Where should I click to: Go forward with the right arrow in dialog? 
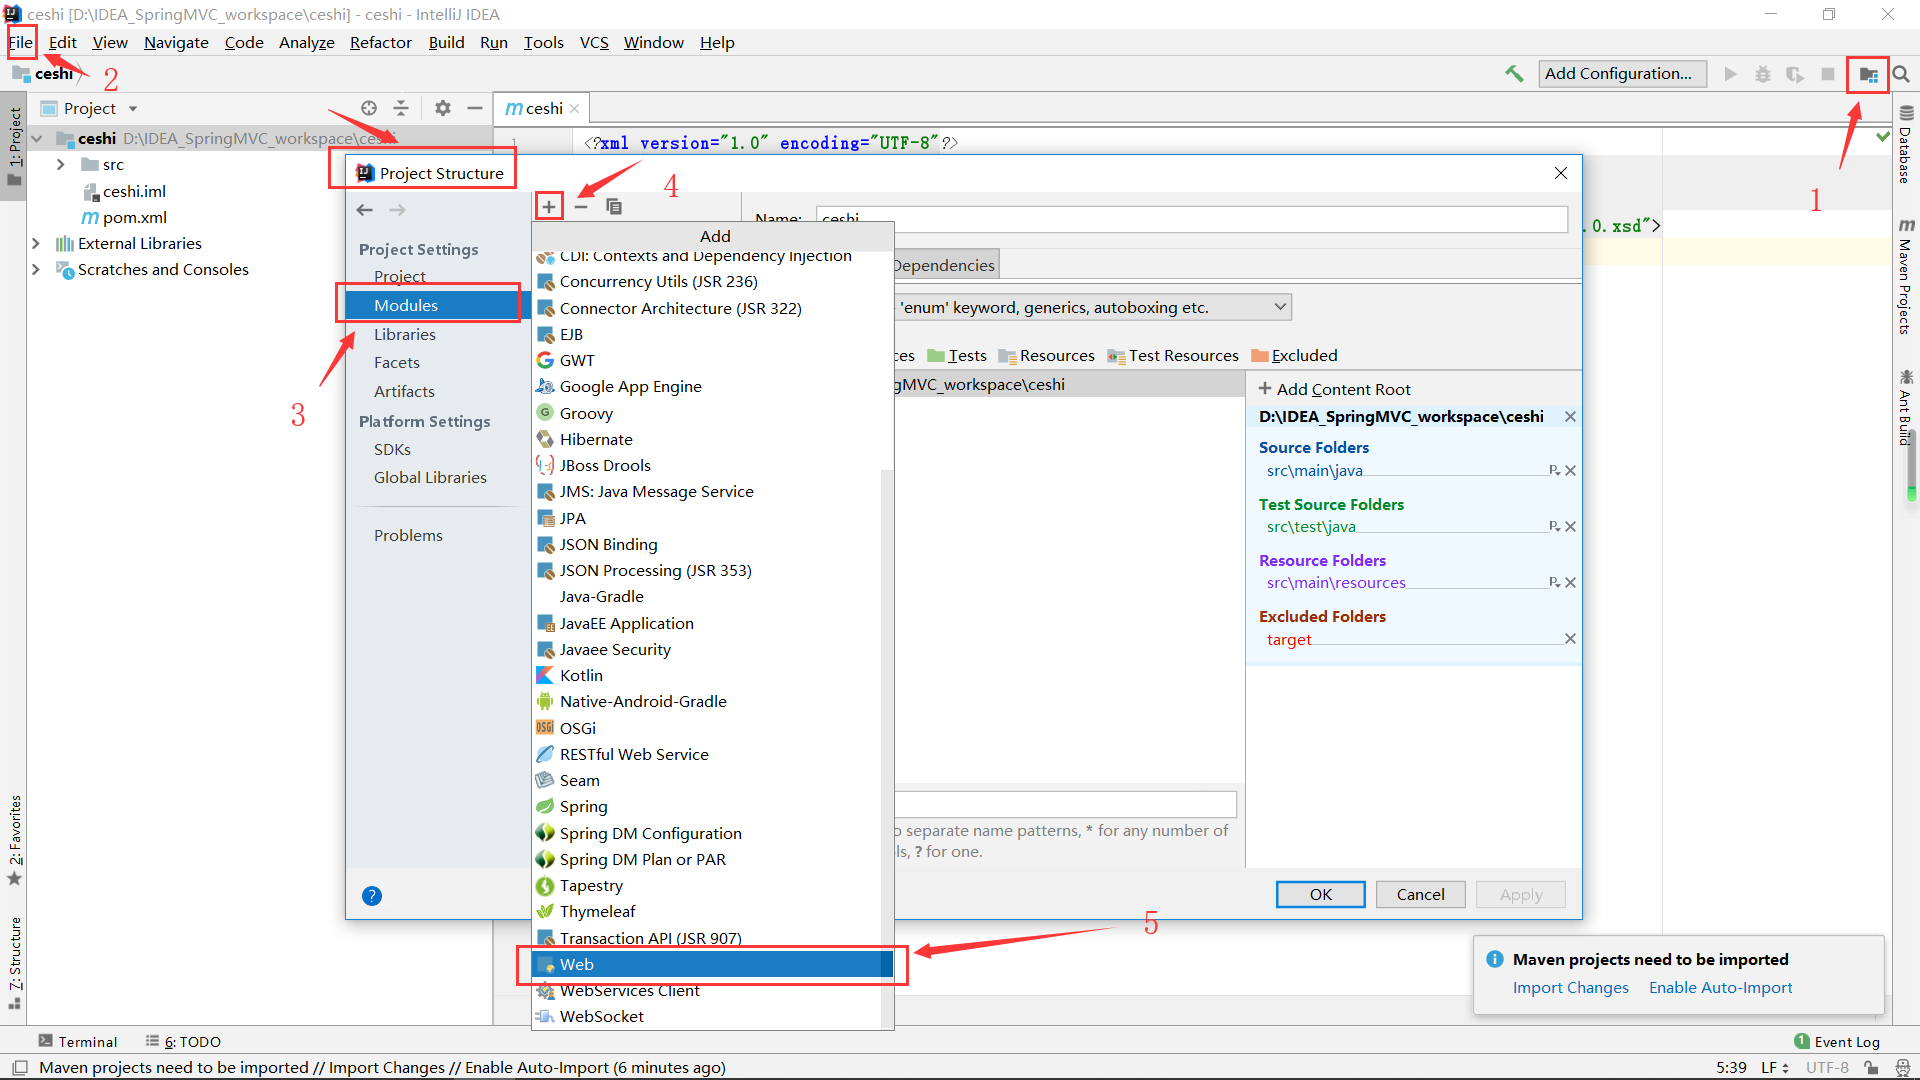point(397,210)
